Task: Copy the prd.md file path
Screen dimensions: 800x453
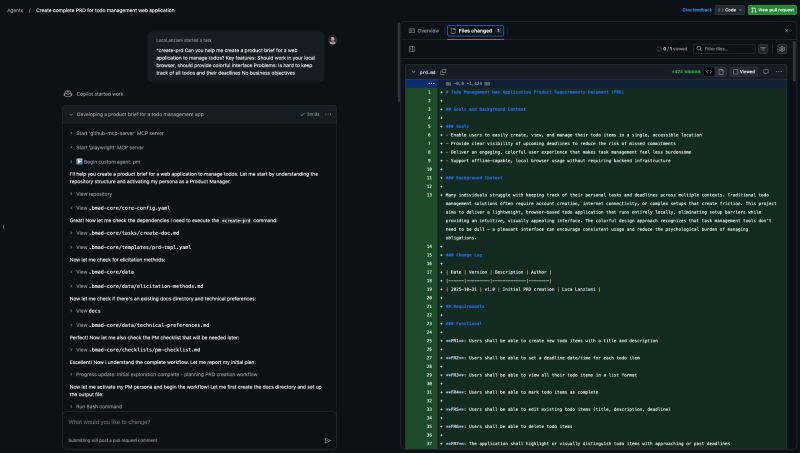Action: tap(444, 72)
